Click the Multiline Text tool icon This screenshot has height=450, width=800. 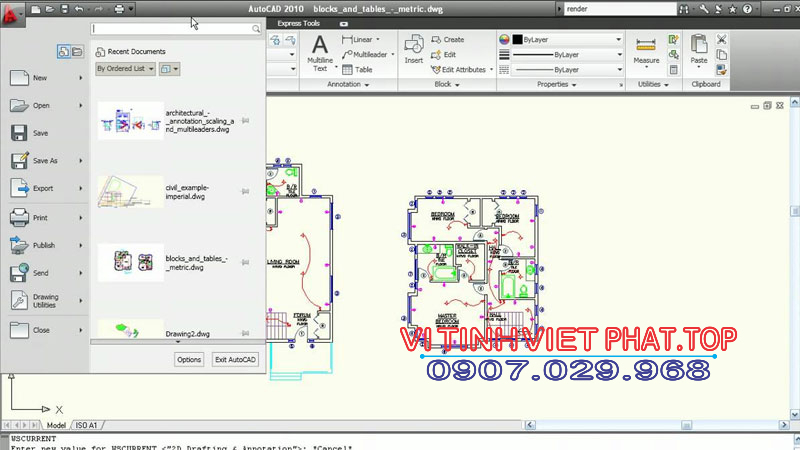320,51
